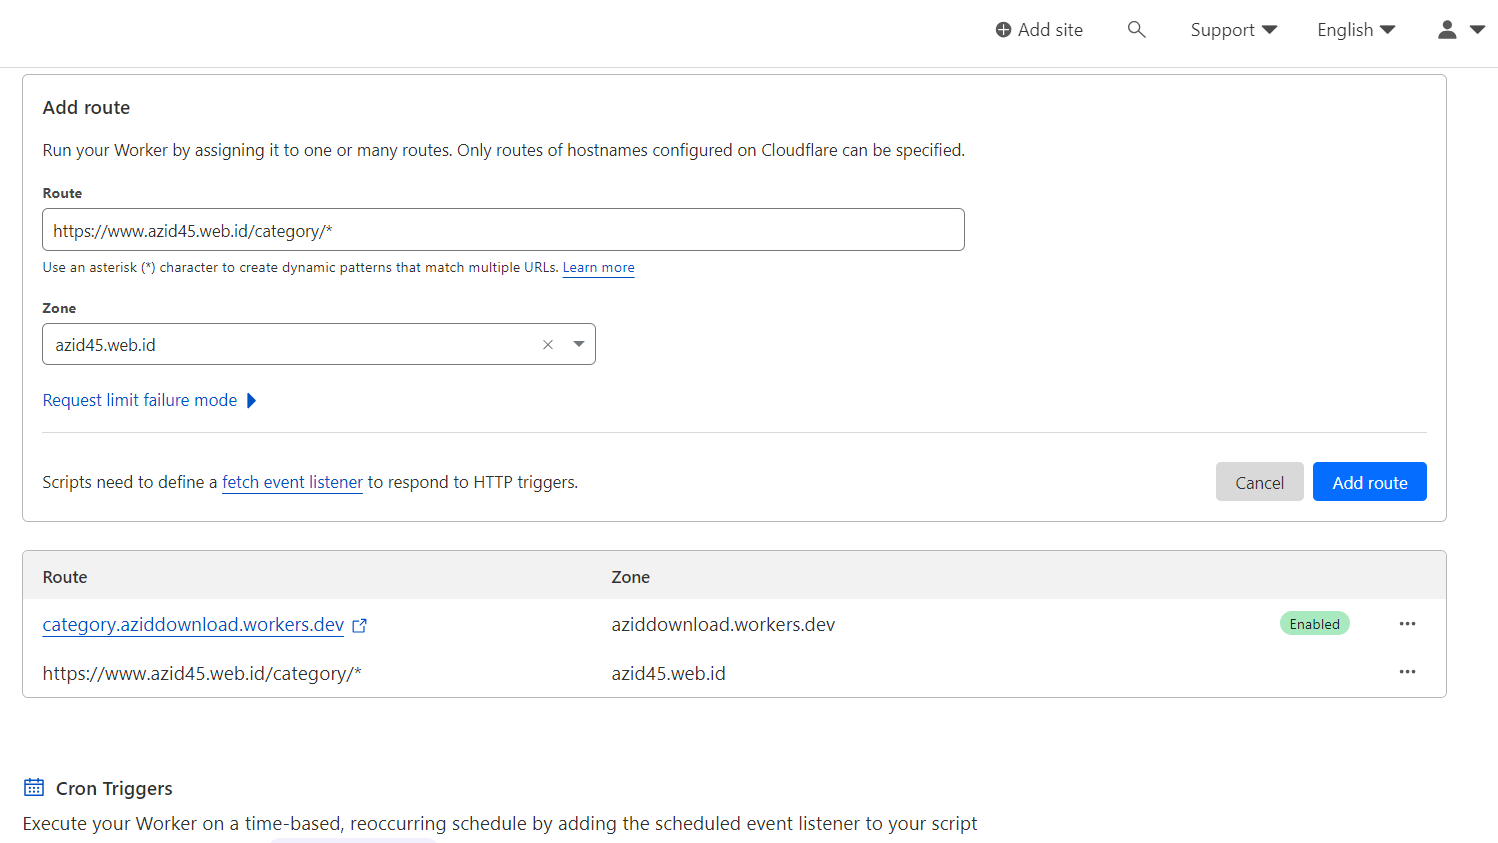Image resolution: width=1498 pixels, height=843 pixels.
Task: Click aziddownload.workers.dev zone cell
Action: (x=723, y=624)
